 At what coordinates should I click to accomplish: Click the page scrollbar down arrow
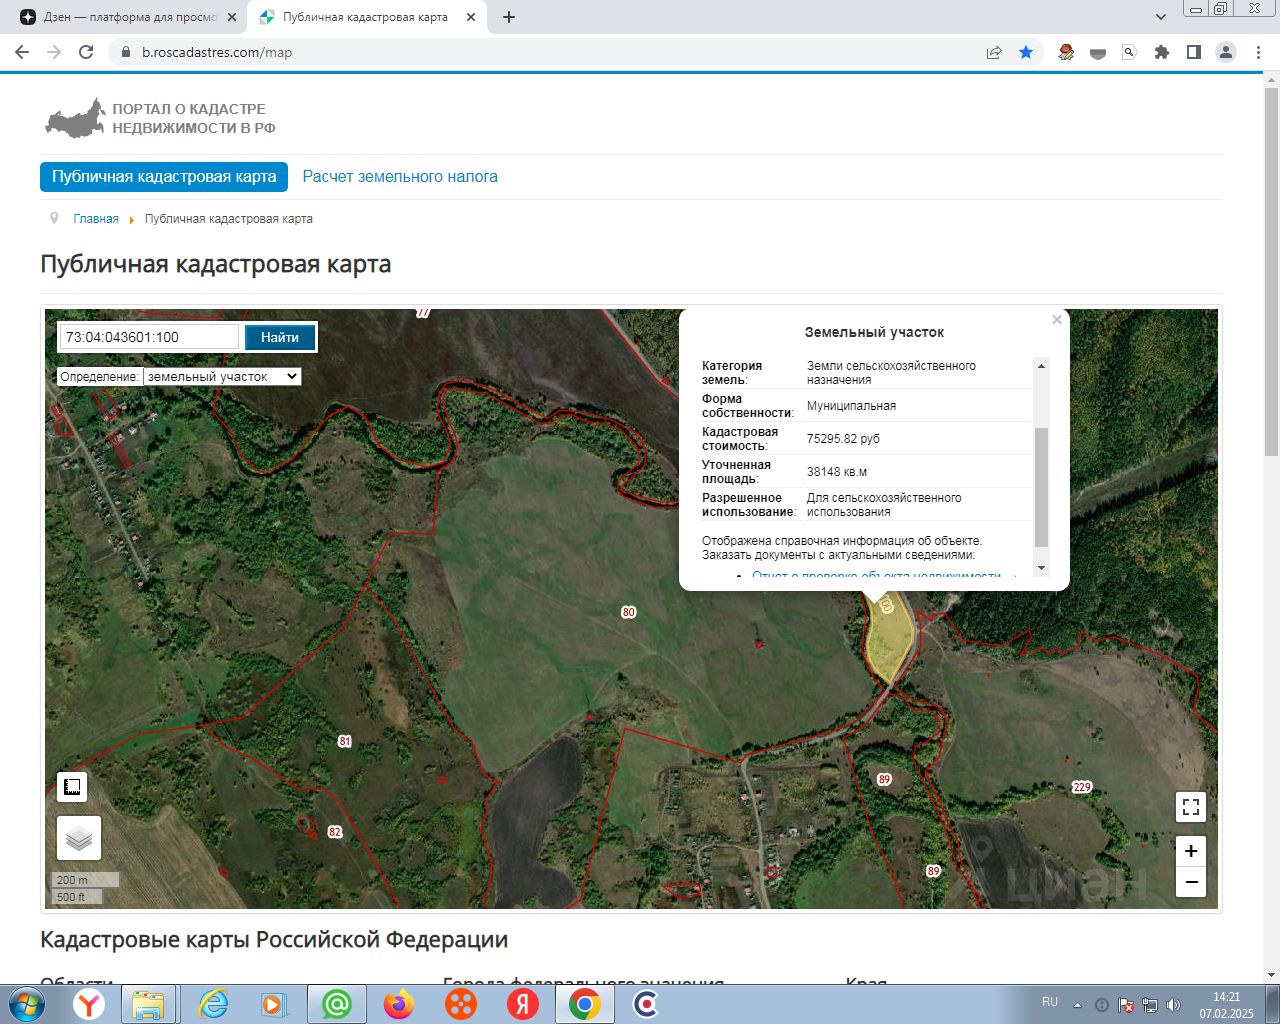click(x=1271, y=974)
